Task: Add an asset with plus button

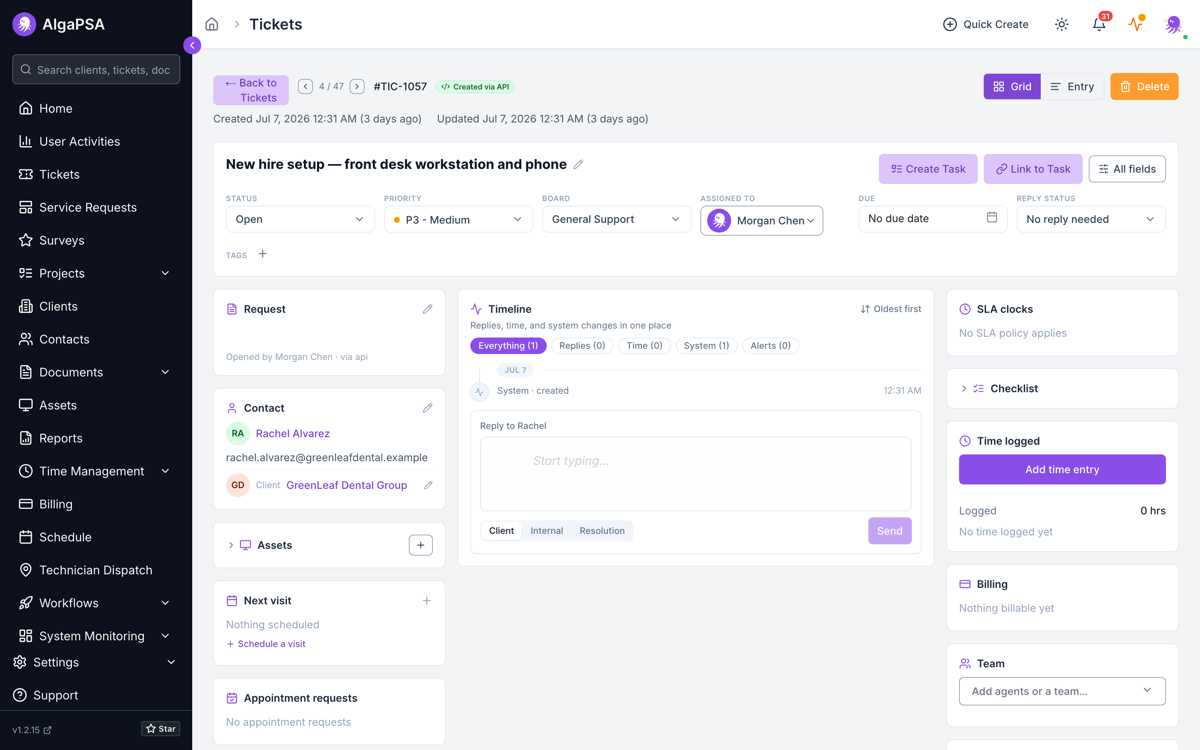Action: [421, 545]
